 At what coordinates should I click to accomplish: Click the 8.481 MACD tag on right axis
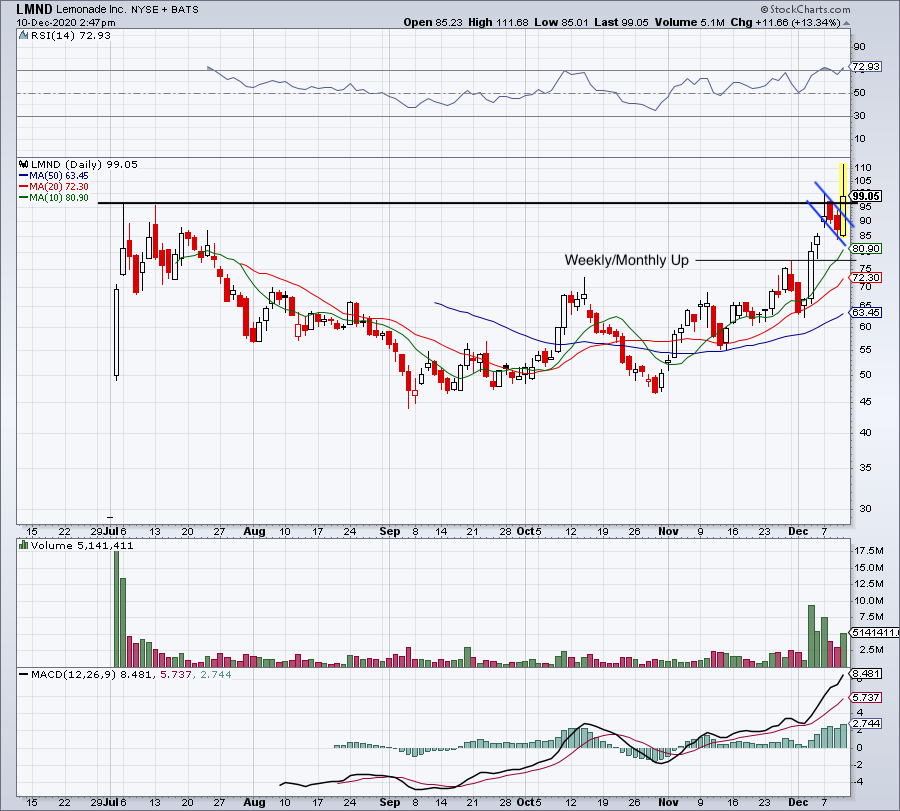click(866, 673)
